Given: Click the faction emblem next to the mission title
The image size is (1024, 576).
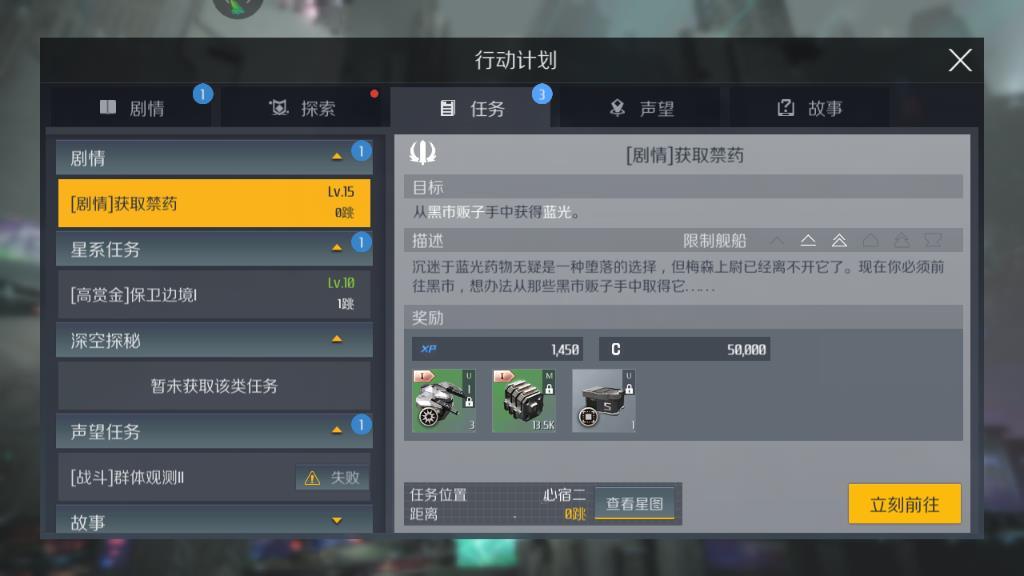Looking at the screenshot, I should pos(423,153).
